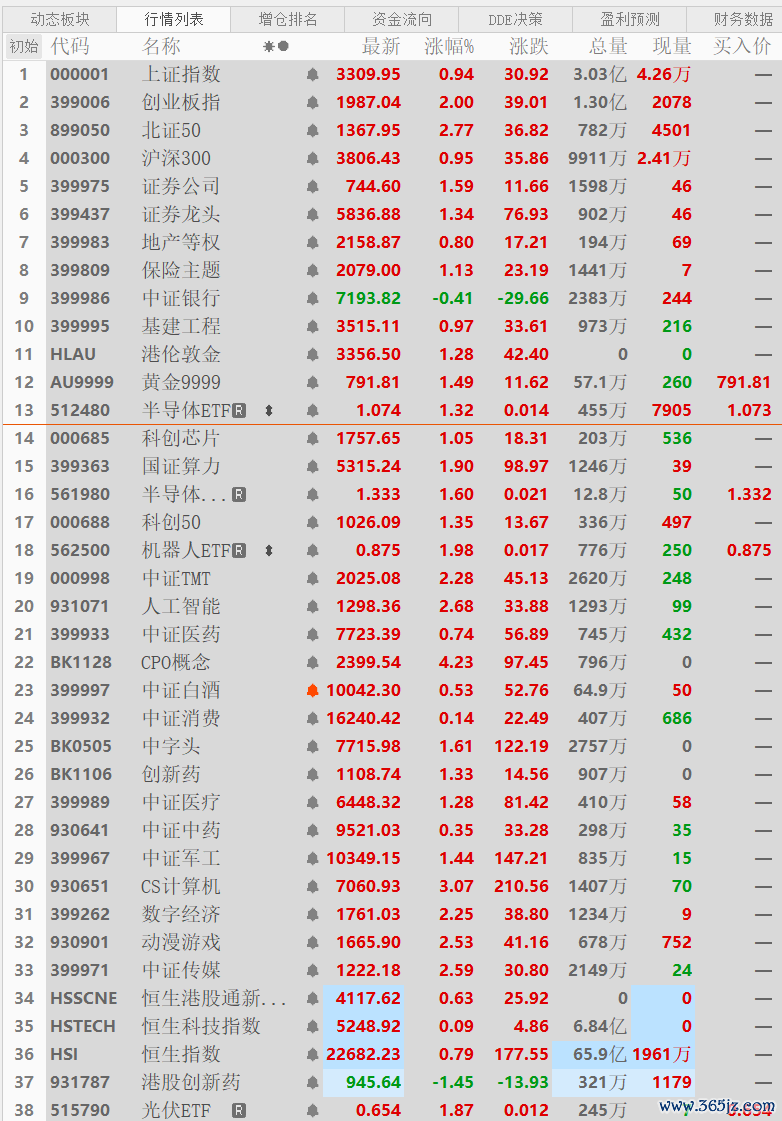Sort by the 买入价 column header
782x1121 pixels.
tap(742, 46)
